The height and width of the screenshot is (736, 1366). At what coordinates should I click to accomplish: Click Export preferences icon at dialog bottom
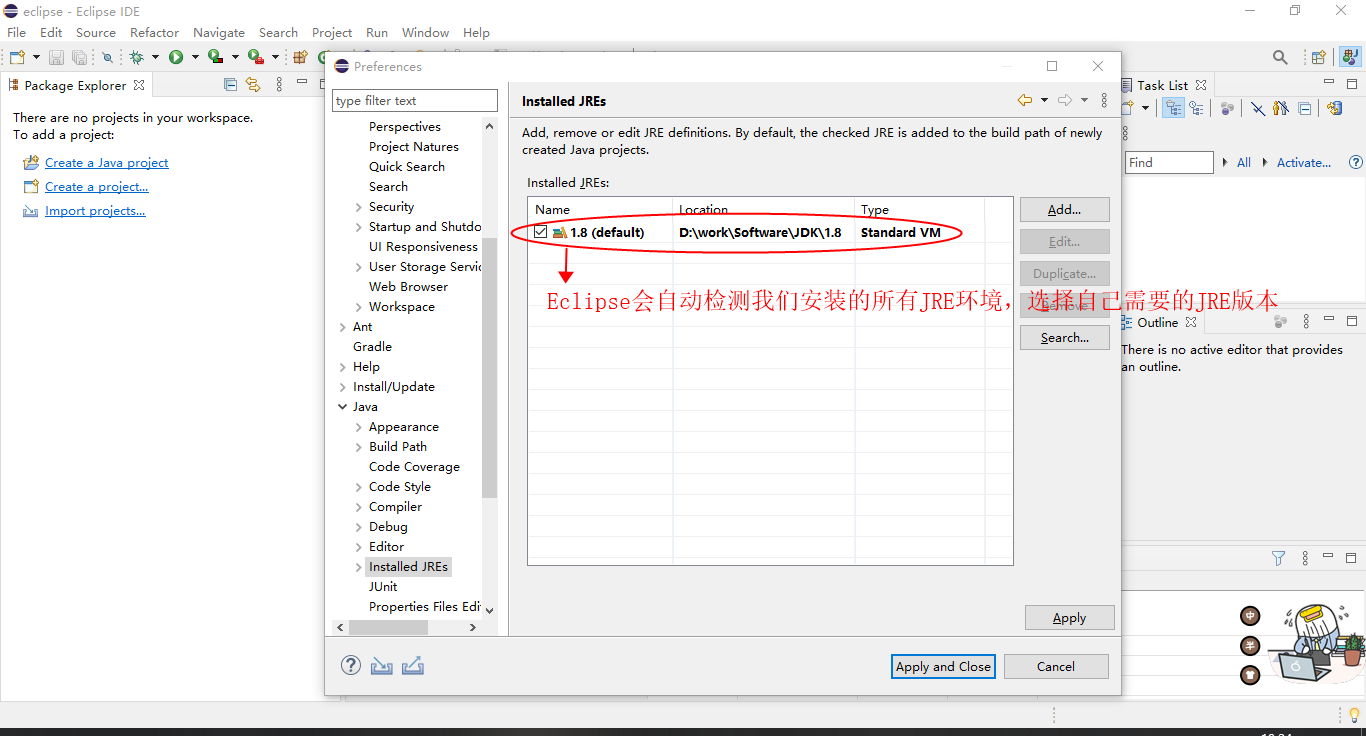point(413,665)
